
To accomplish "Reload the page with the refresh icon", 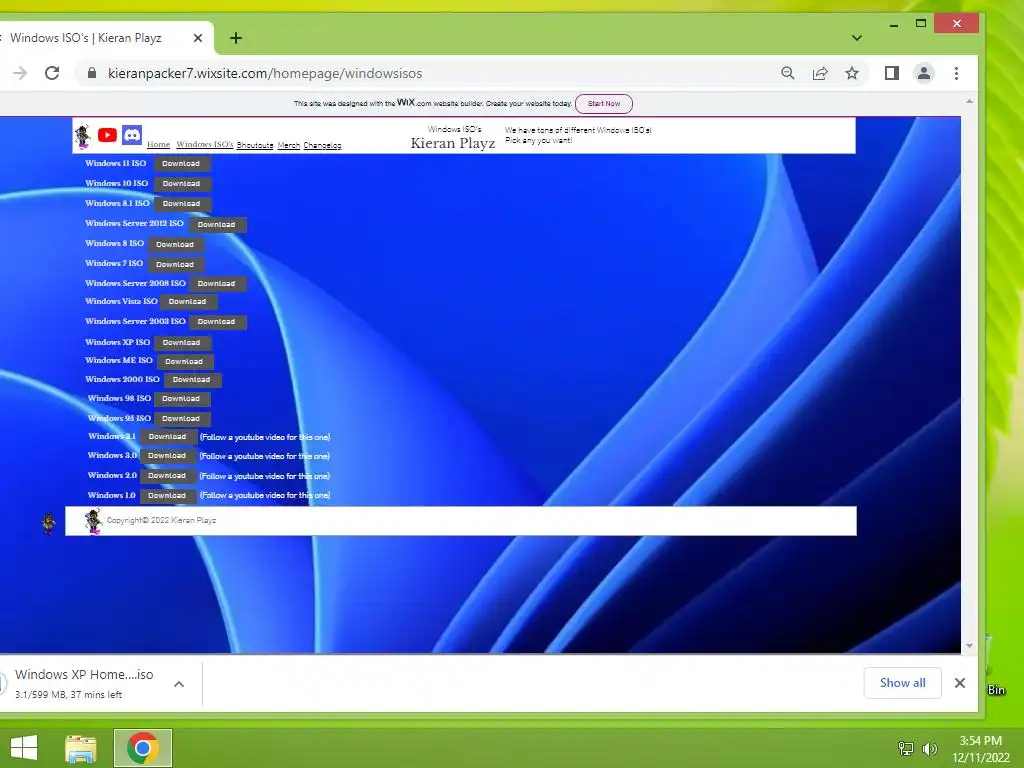I will click(x=52, y=73).
